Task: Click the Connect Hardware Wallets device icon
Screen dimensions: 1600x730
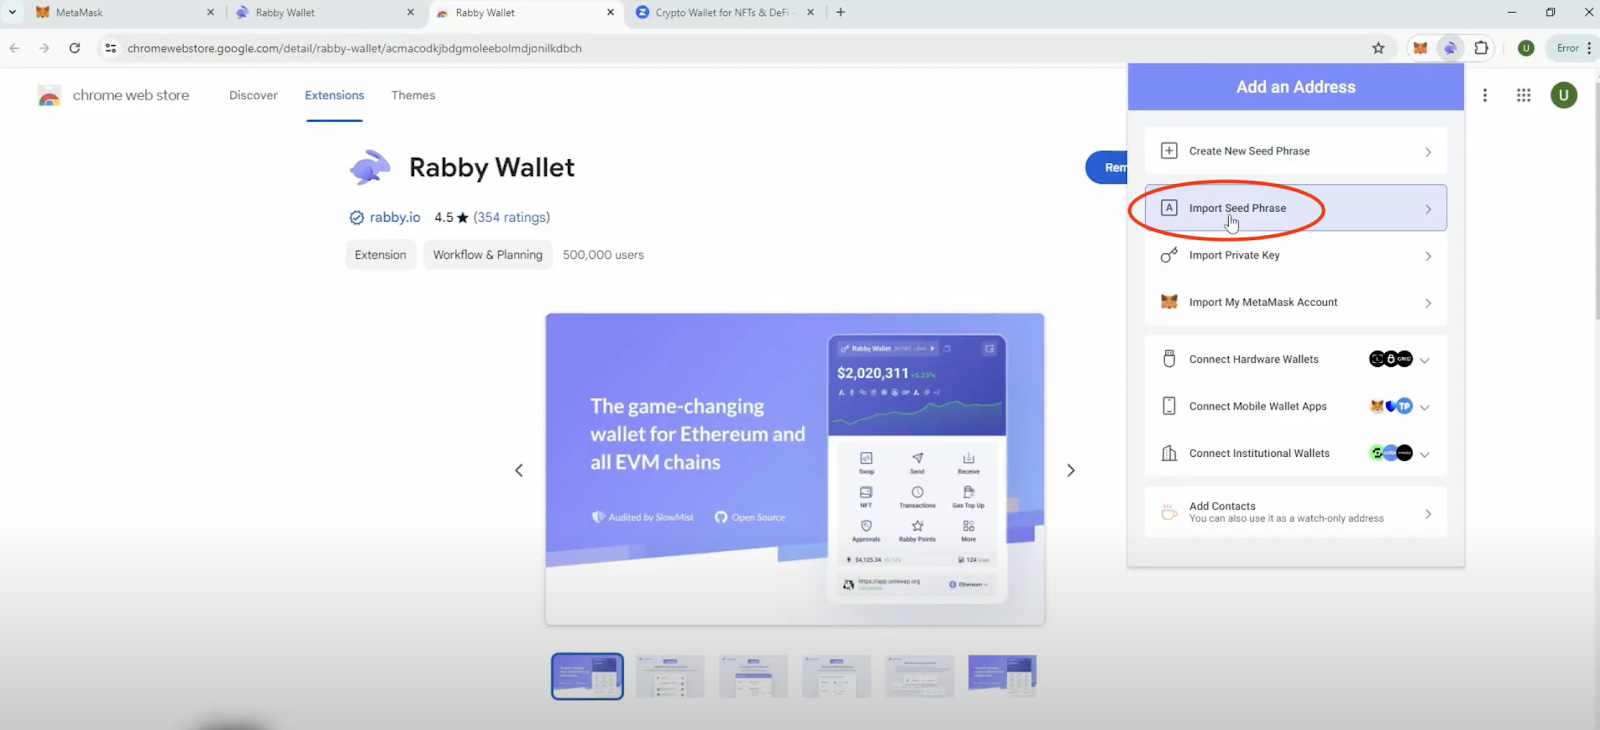Action: (1169, 359)
